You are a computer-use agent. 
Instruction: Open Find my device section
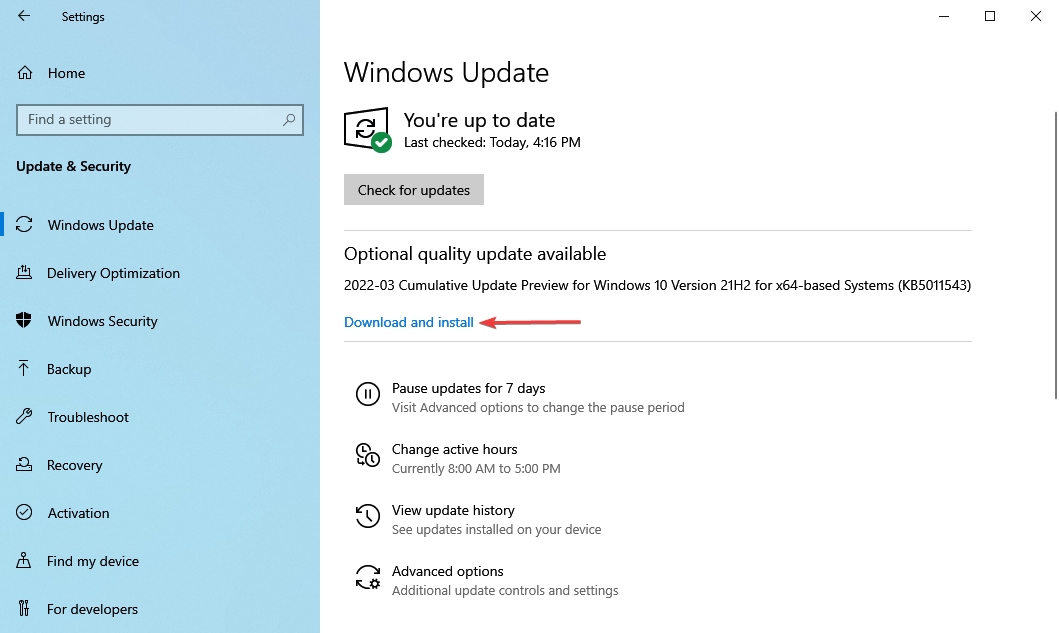click(x=93, y=561)
